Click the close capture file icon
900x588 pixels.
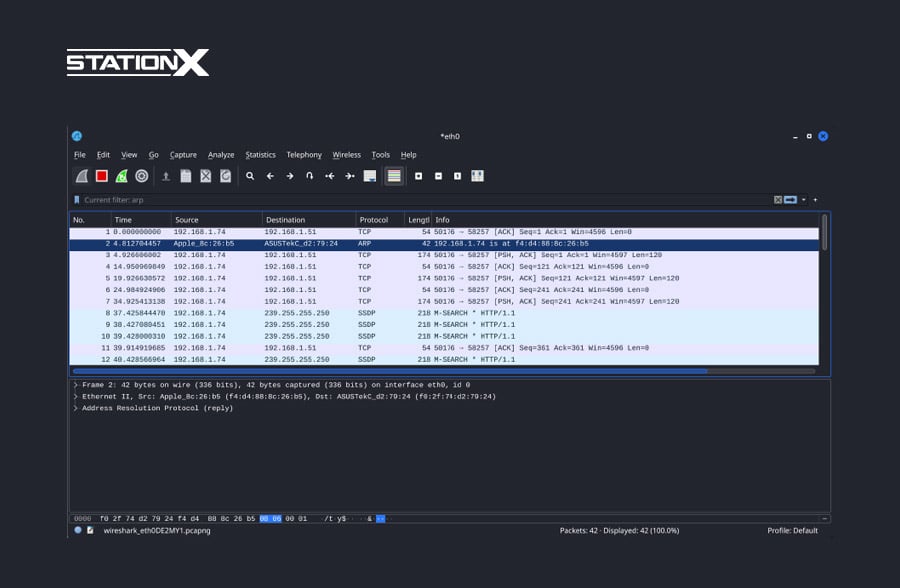[205, 176]
